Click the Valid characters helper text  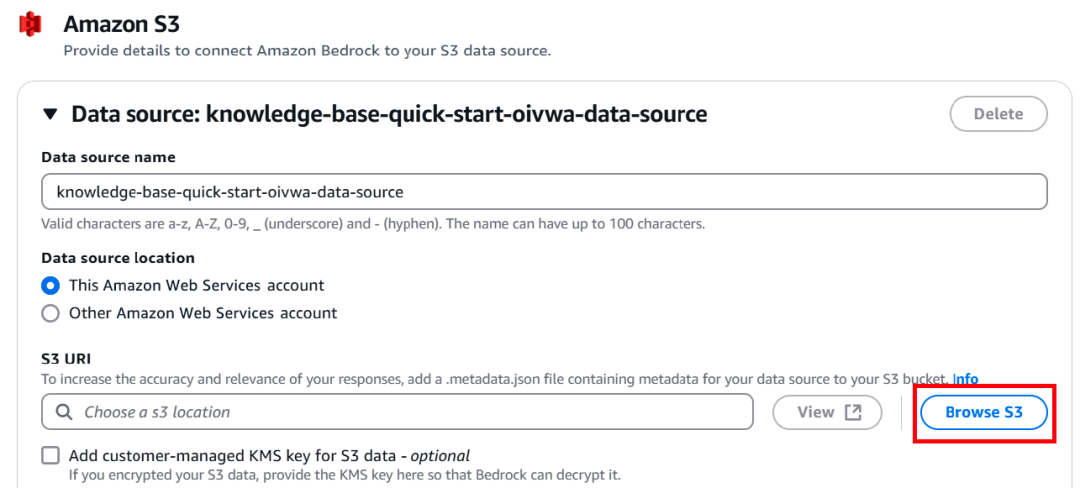click(x=372, y=223)
